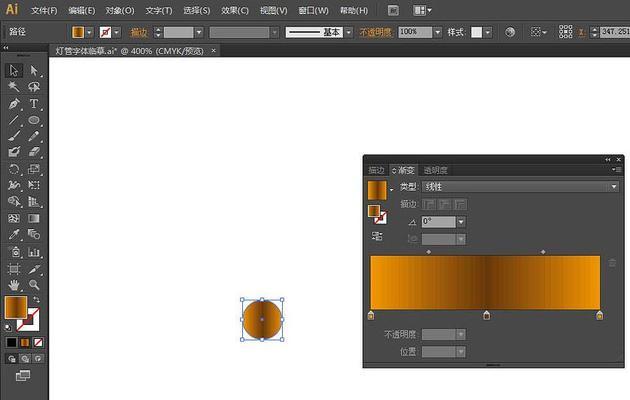630x400 pixels.
Task: Select the Paintbrush tool
Action: (x=14, y=136)
